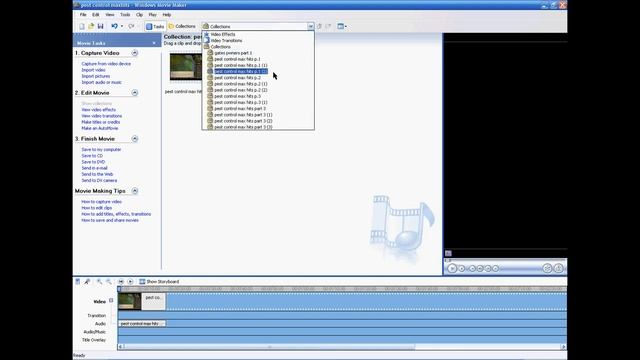This screenshot has height=360, width=640.
Task: Open the Clip menu
Action: pos(139,15)
